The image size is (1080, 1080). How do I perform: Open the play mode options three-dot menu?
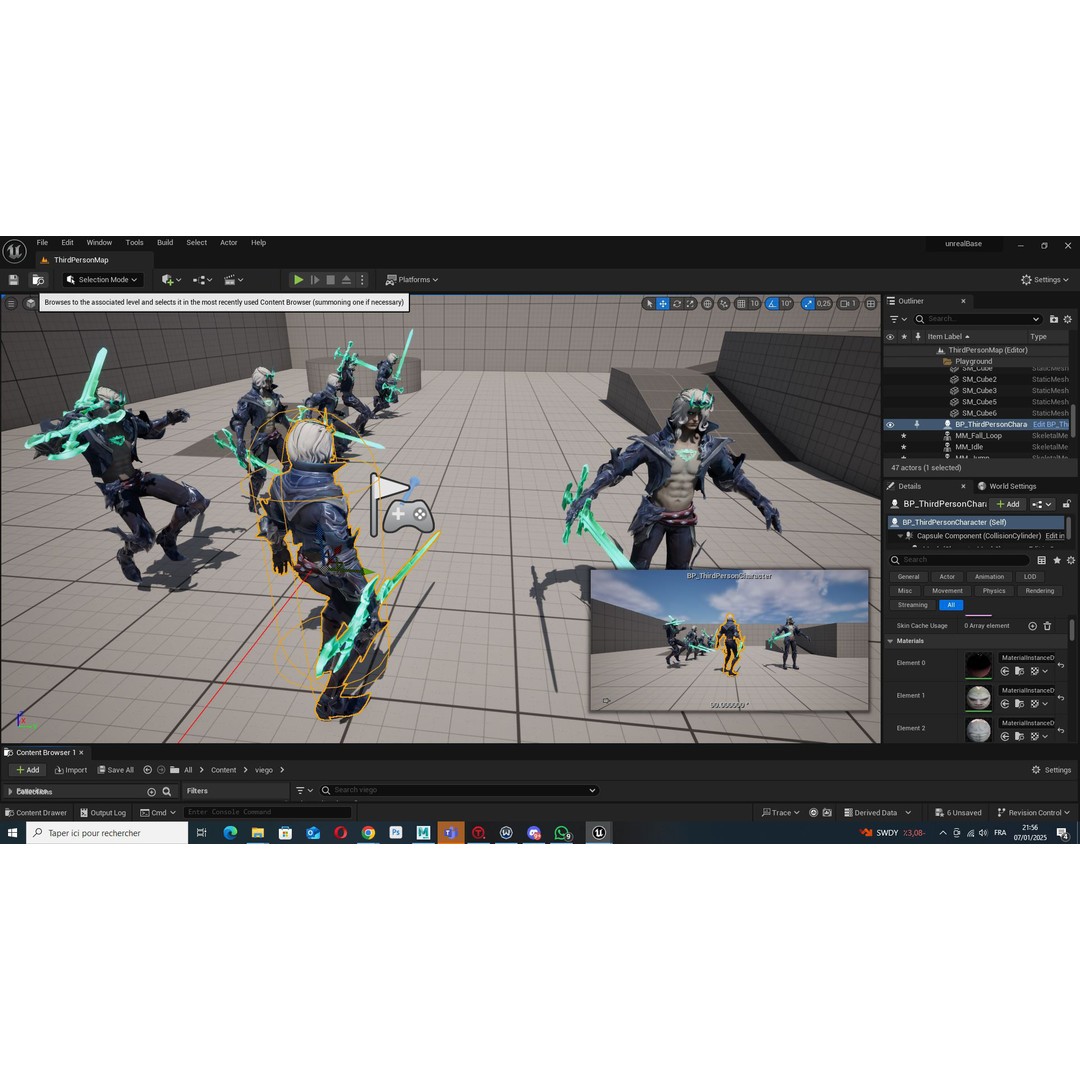pyautogui.click(x=362, y=280)
